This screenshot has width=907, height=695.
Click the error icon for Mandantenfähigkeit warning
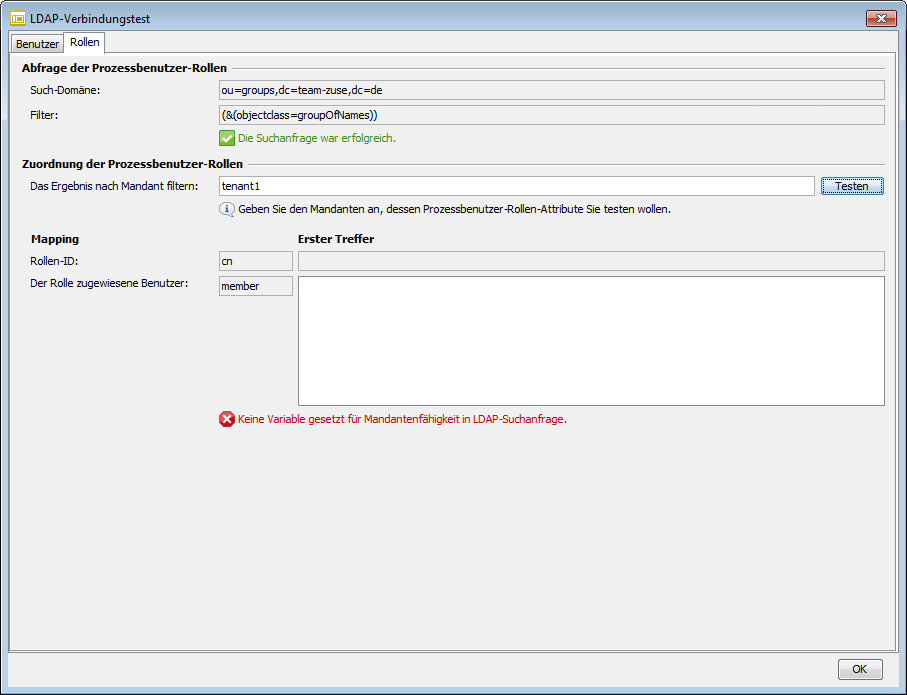227,421
